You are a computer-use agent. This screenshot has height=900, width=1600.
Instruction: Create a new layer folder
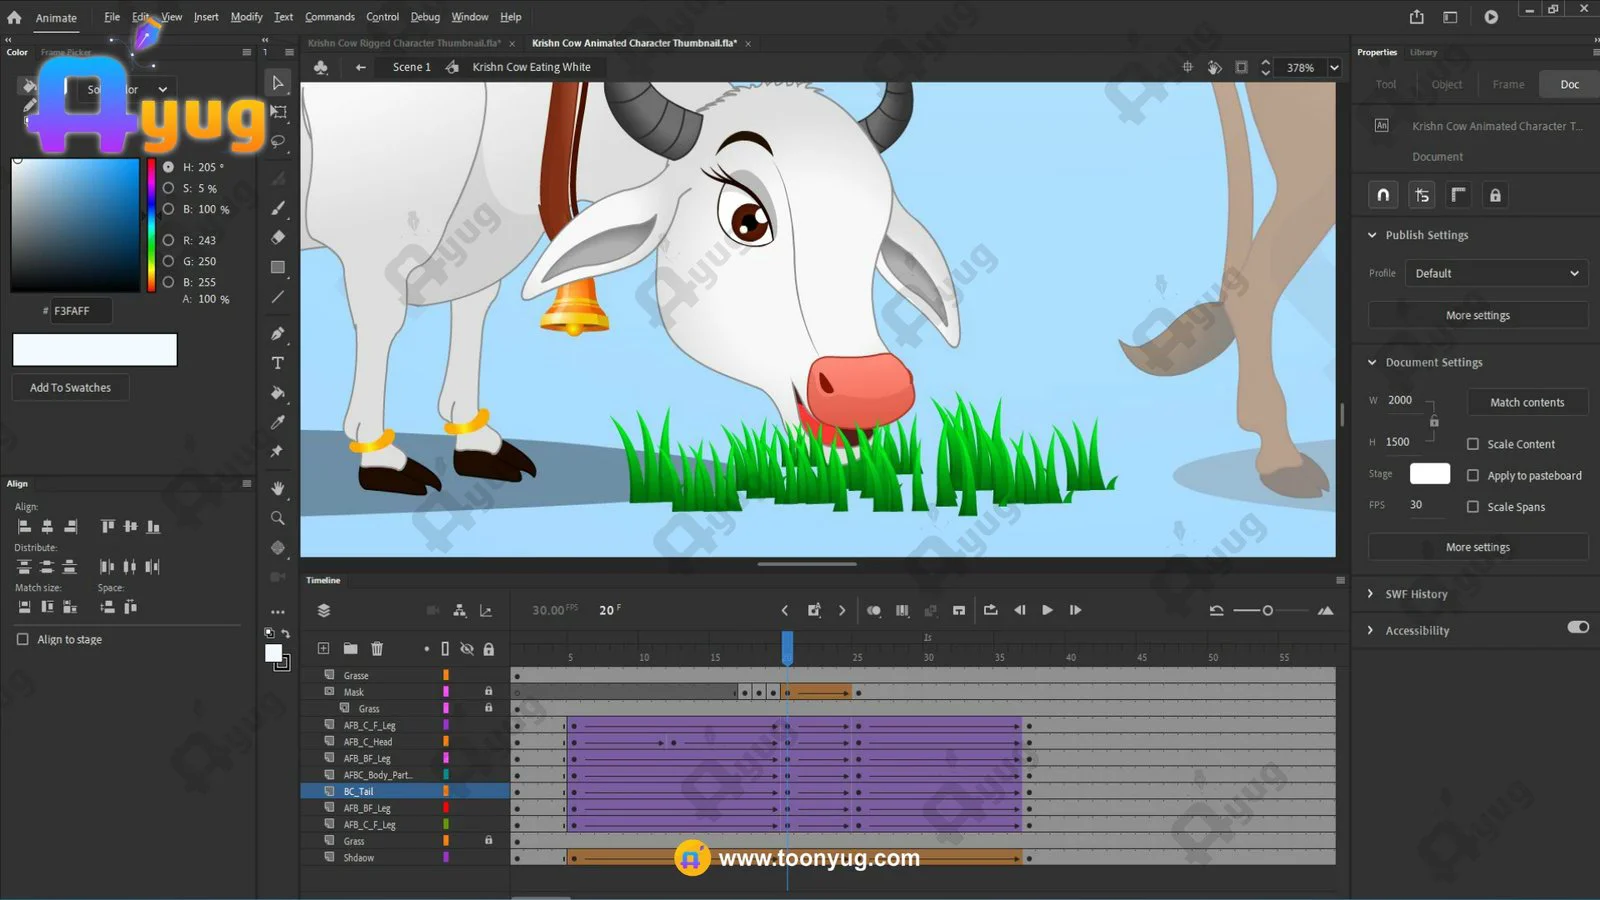(x=350, y=649)
